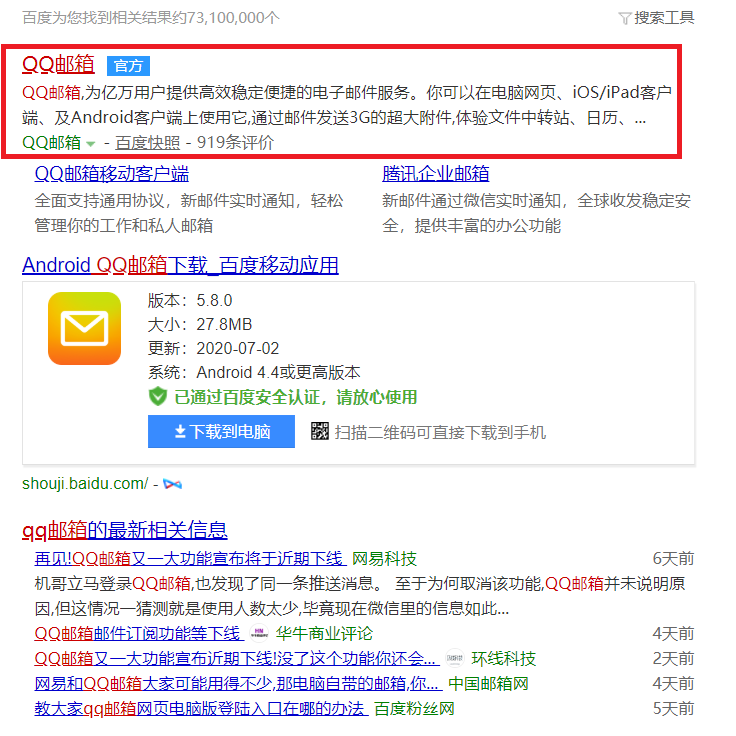Open news QQ邮箱邮件订阅功能等下线
Screen dimensions: 736x736
click(x=139, y=634)
